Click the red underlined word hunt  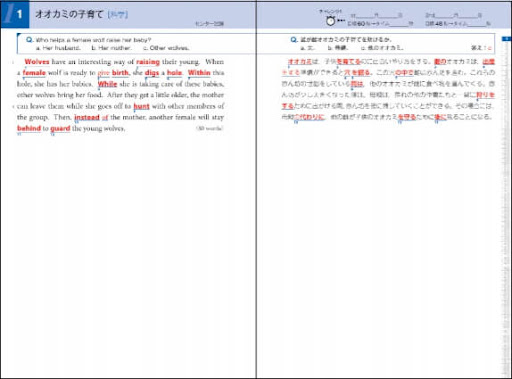(x=141, y=106)
